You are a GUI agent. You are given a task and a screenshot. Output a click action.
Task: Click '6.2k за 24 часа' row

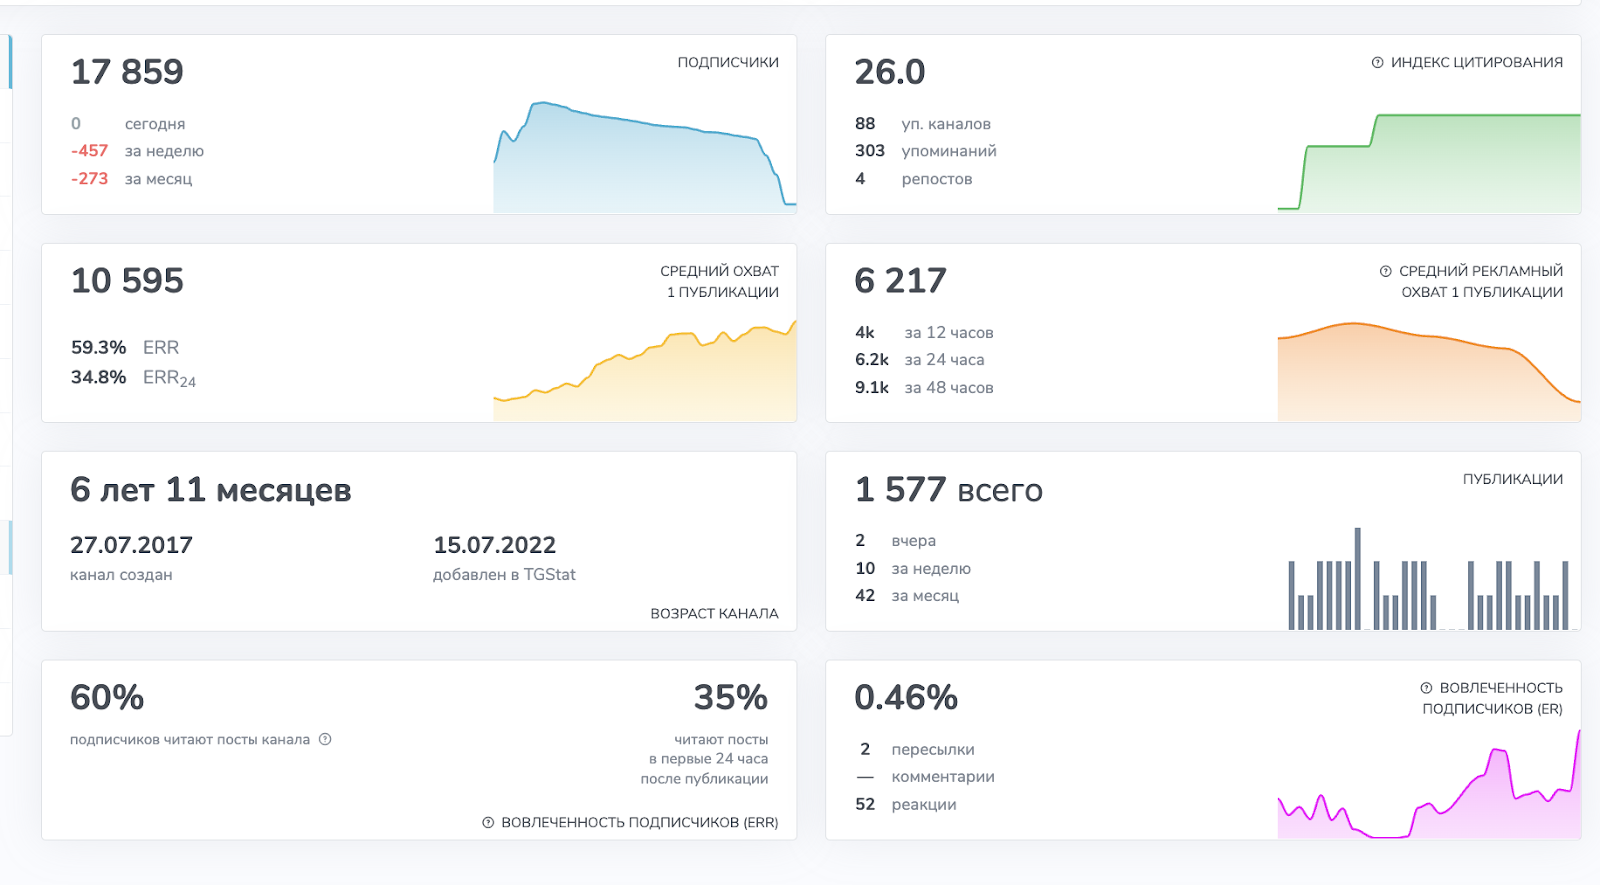[x=920, y=360]
